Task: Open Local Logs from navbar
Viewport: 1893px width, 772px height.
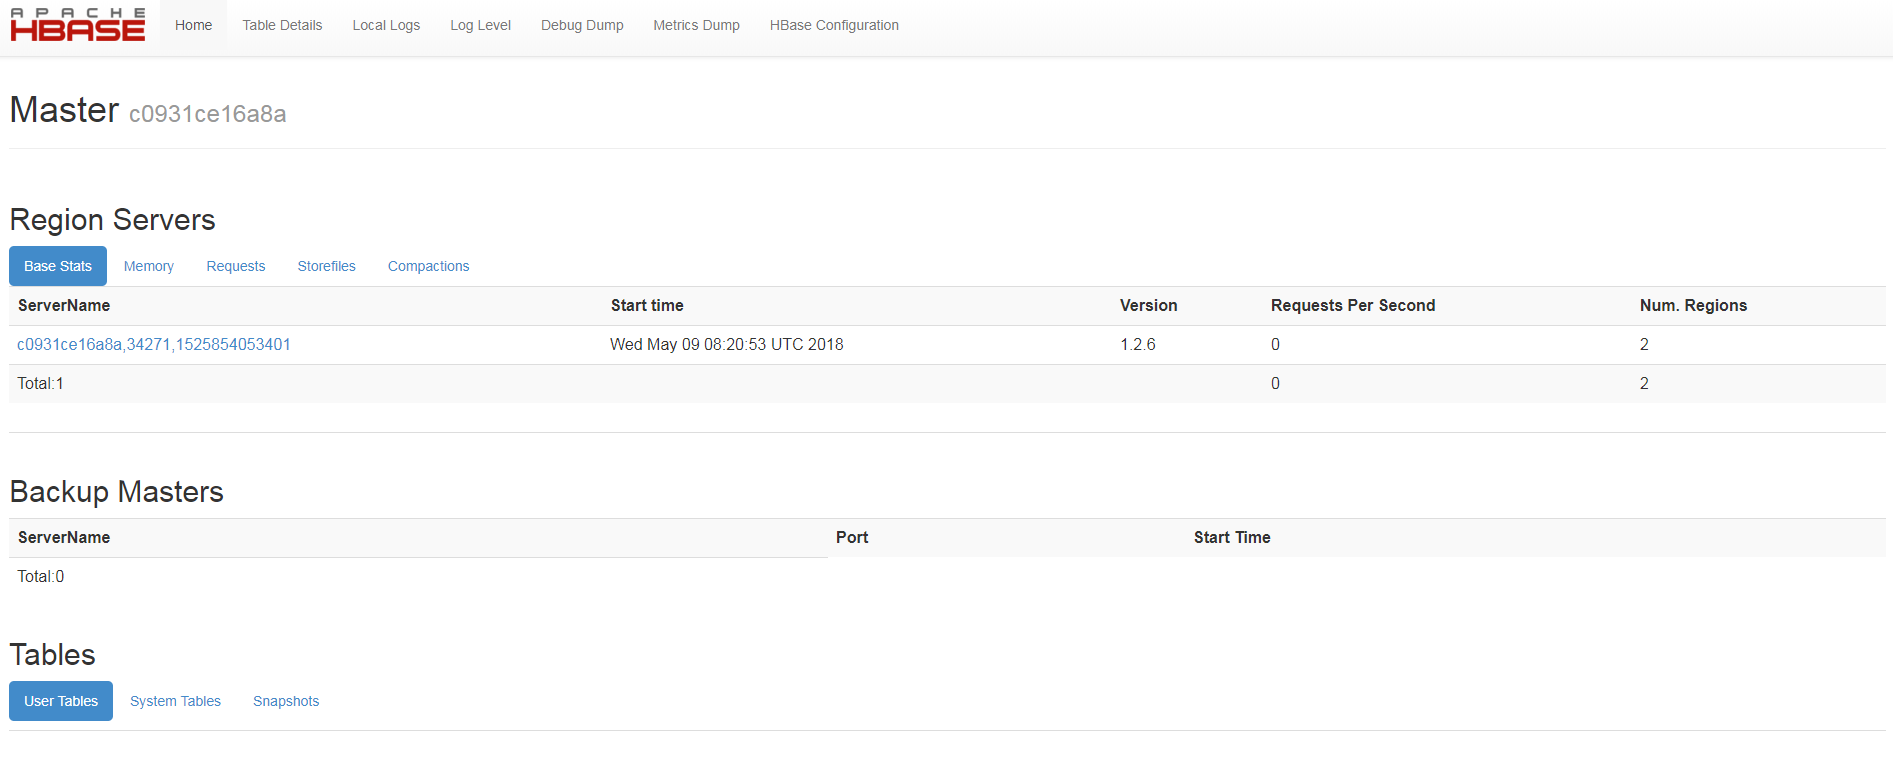Action: (x=386, y=26)
